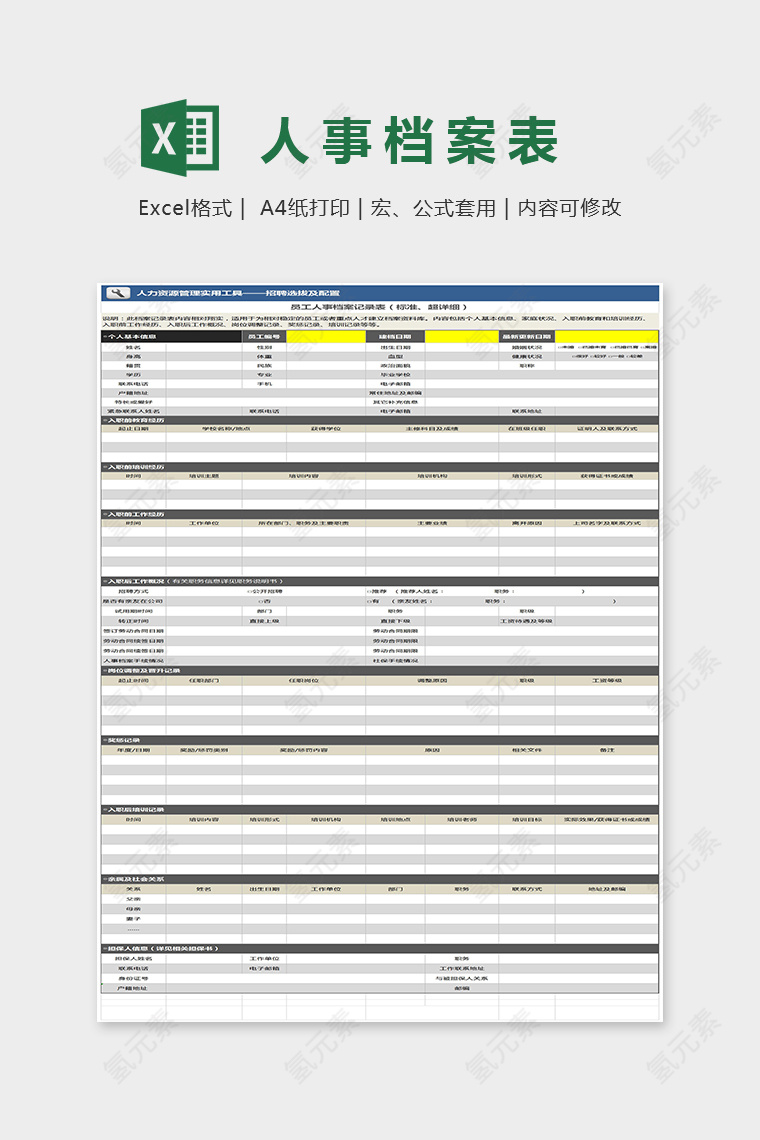Click the 出生日期 label in basic info
This screenshot has height=1140, width=760.
click(396, 348)
